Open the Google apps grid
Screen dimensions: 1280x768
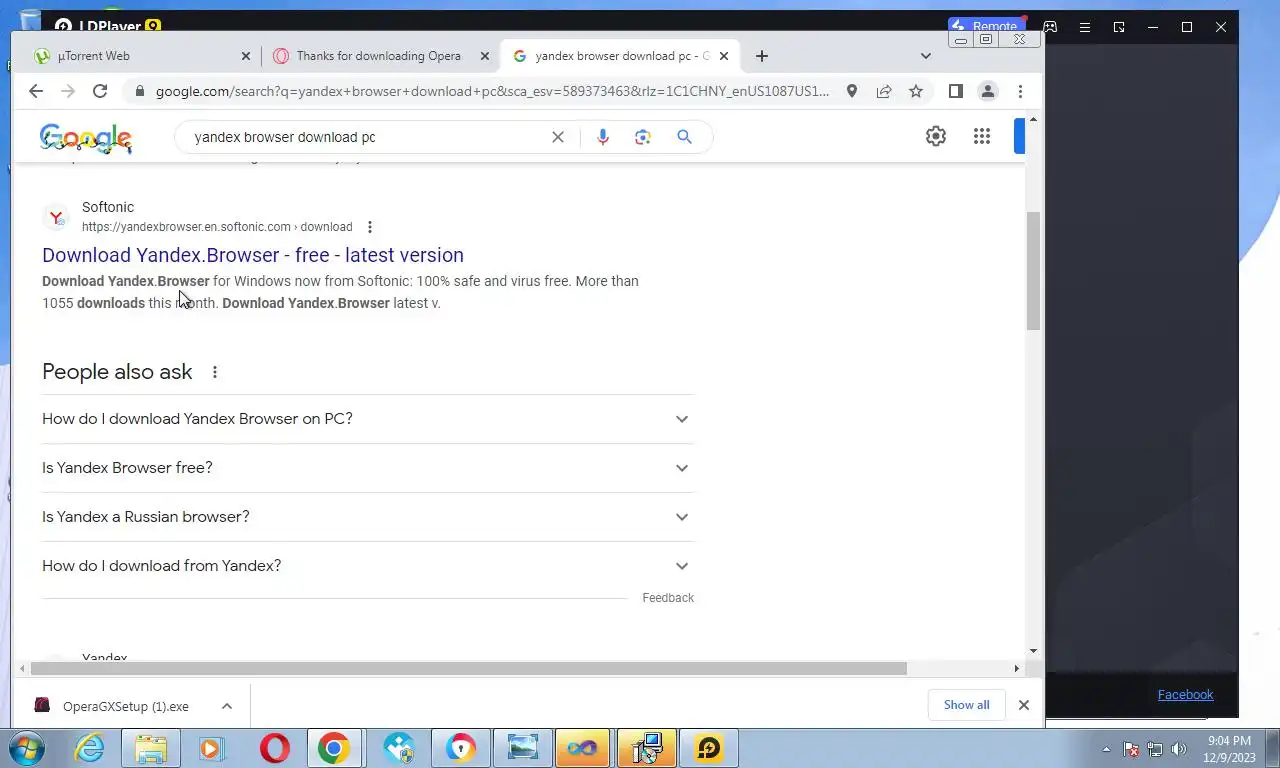coord(982,136)
